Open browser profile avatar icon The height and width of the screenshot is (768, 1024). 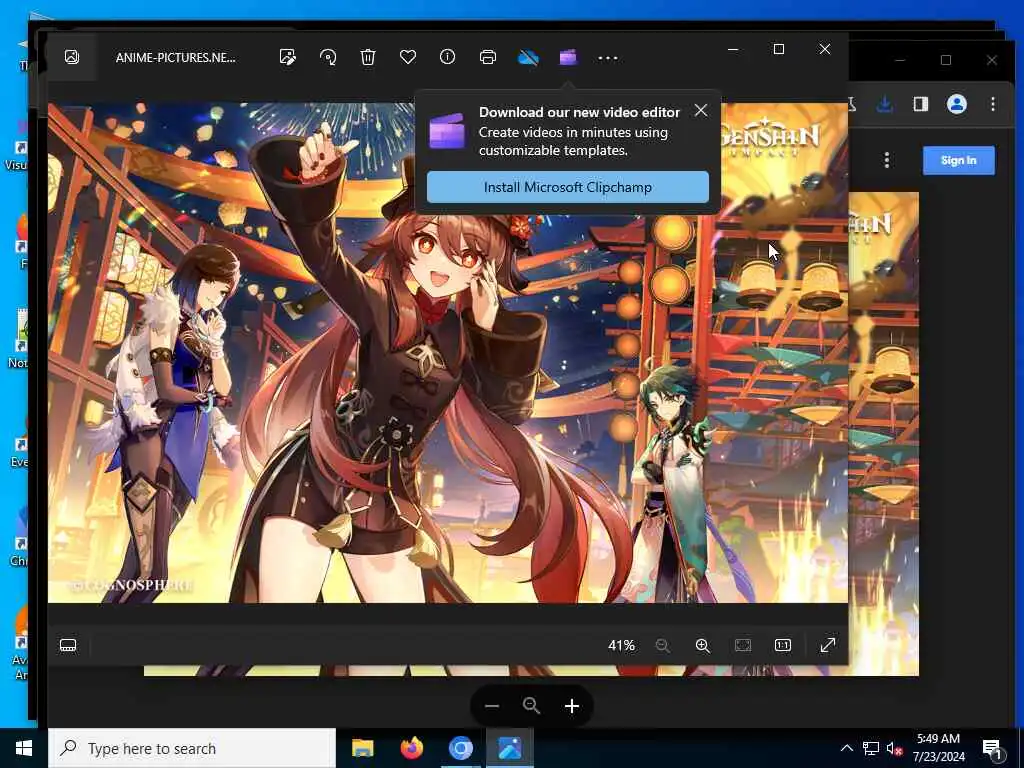coord(957,104)
